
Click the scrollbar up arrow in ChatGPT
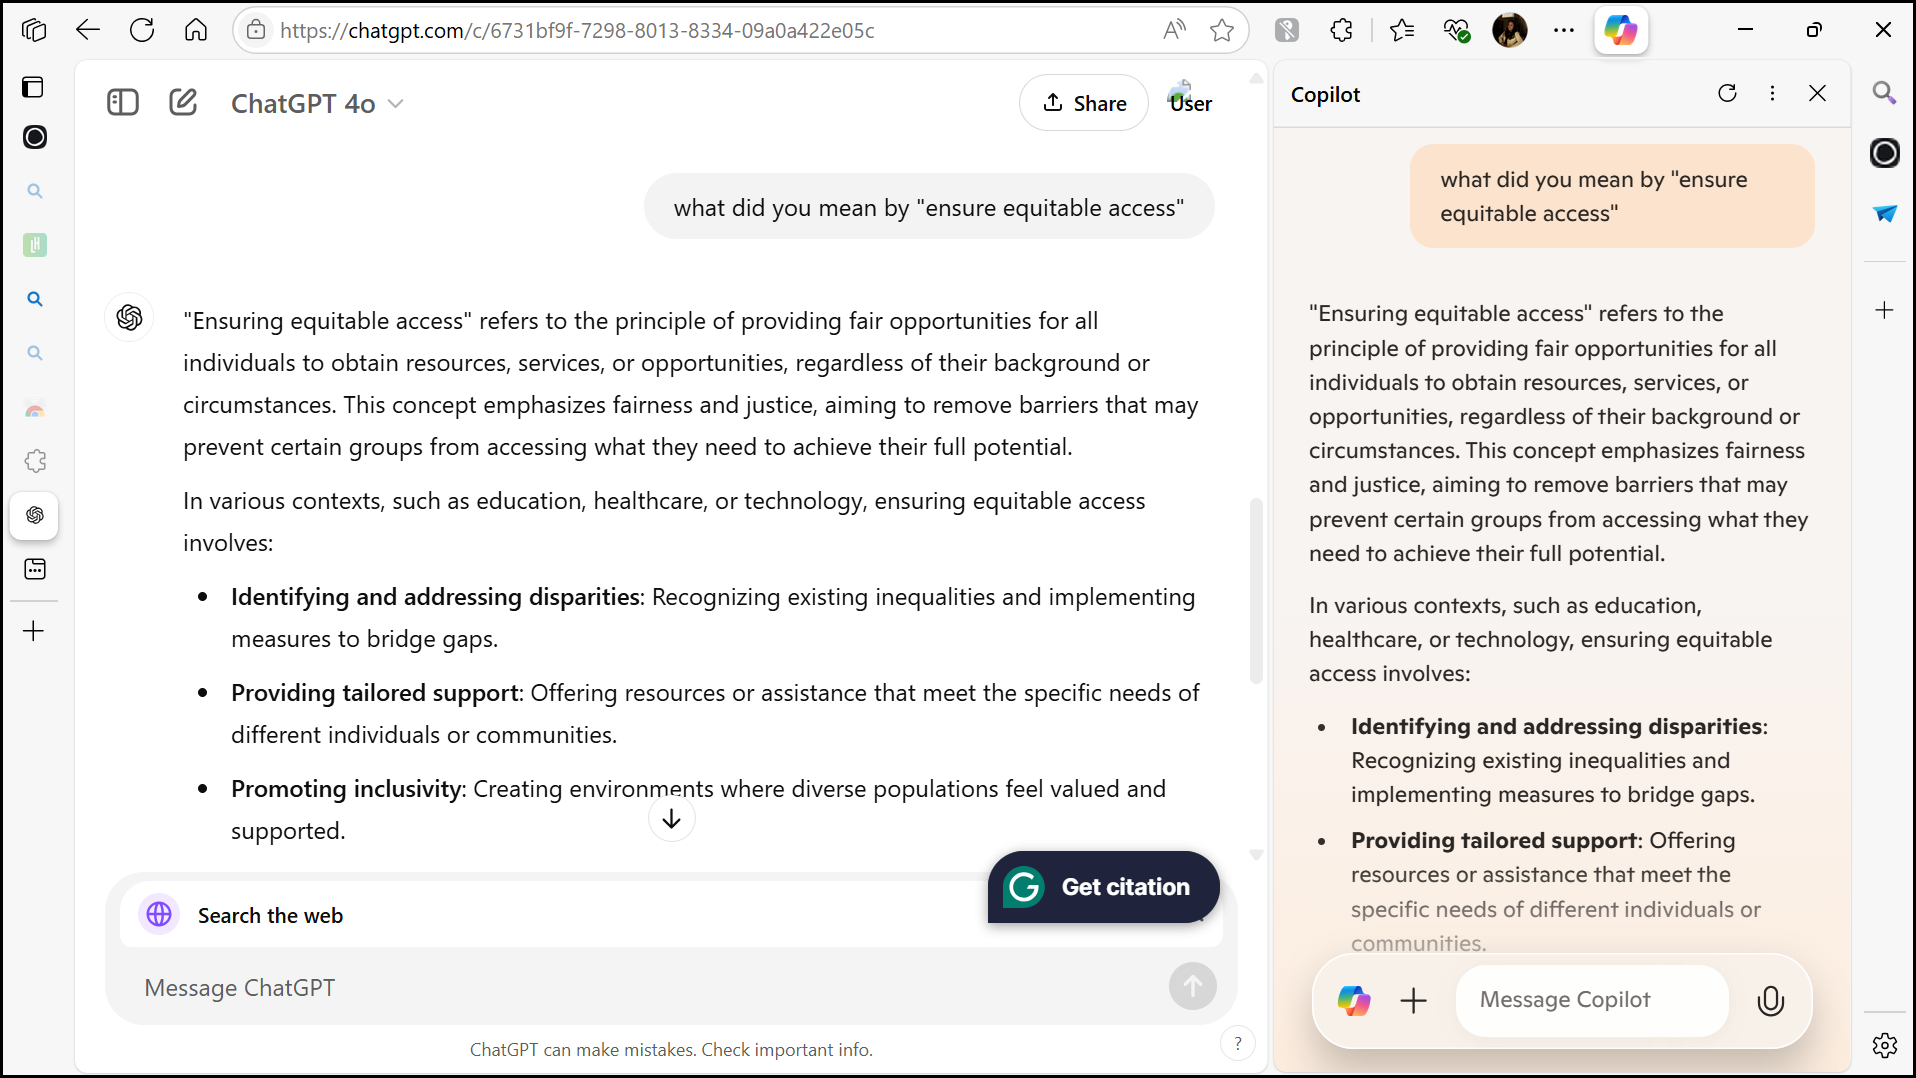pos(1257,78)
